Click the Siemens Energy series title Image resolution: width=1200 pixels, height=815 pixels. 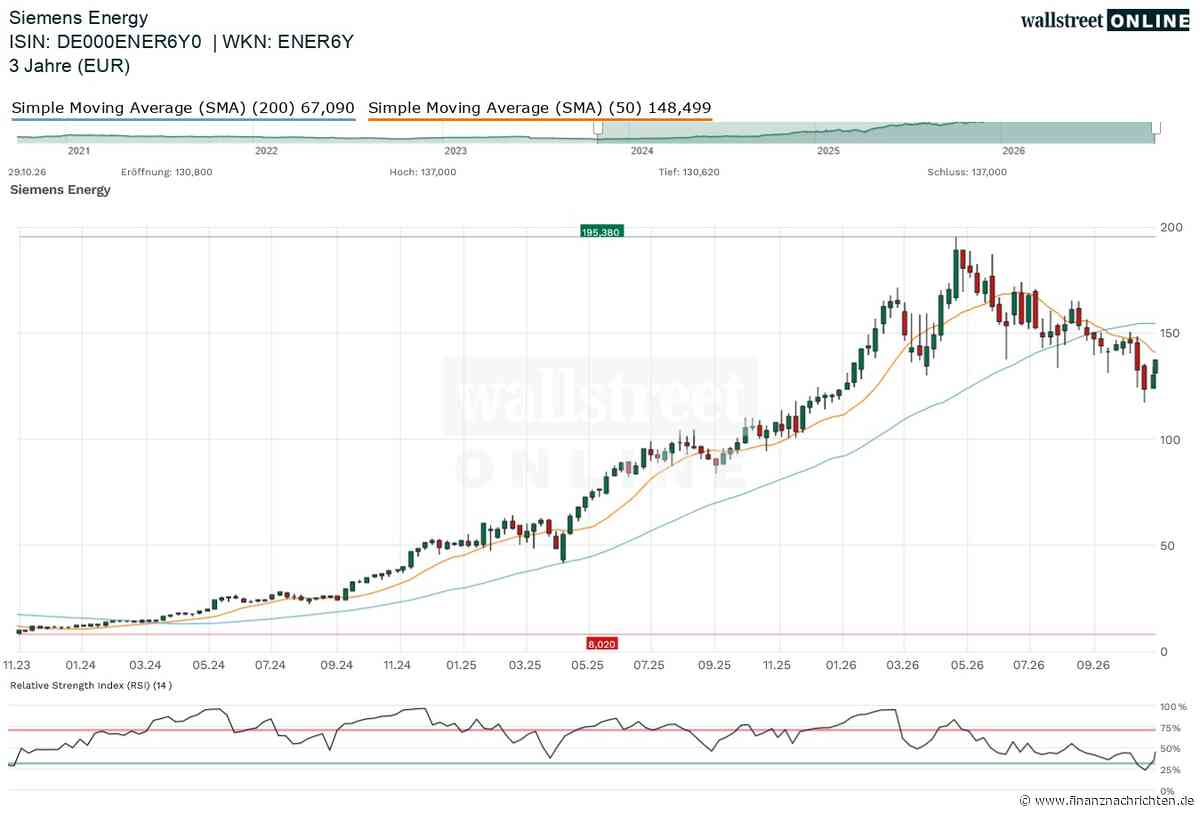pyautogui.click(x=60, y=190)
